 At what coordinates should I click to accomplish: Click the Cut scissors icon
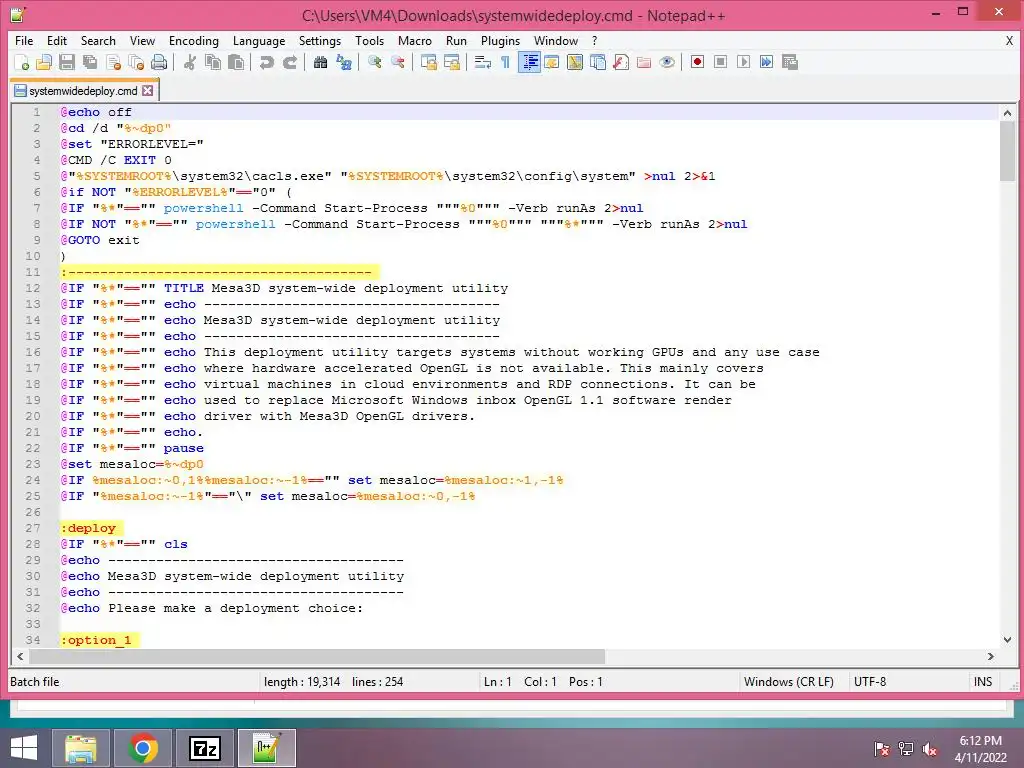pyautogui.click(x=190, y=62)
